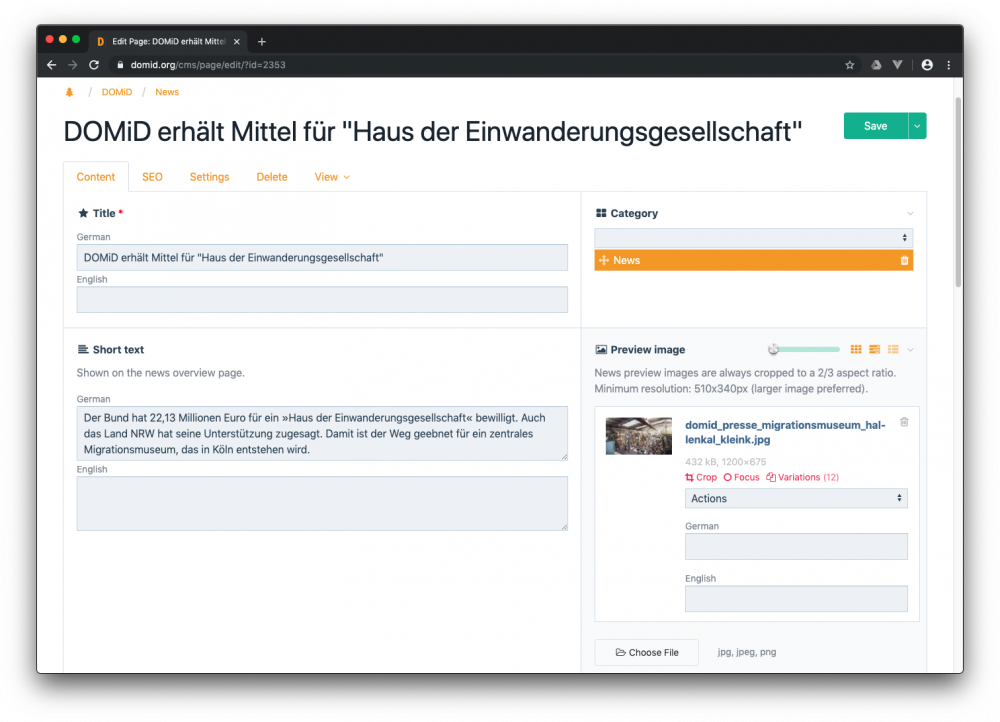Collapse the Category panel with its chevron
The height and width of the screenshot is (722, 1000).
pyautogui.click(x=908, y=213)
